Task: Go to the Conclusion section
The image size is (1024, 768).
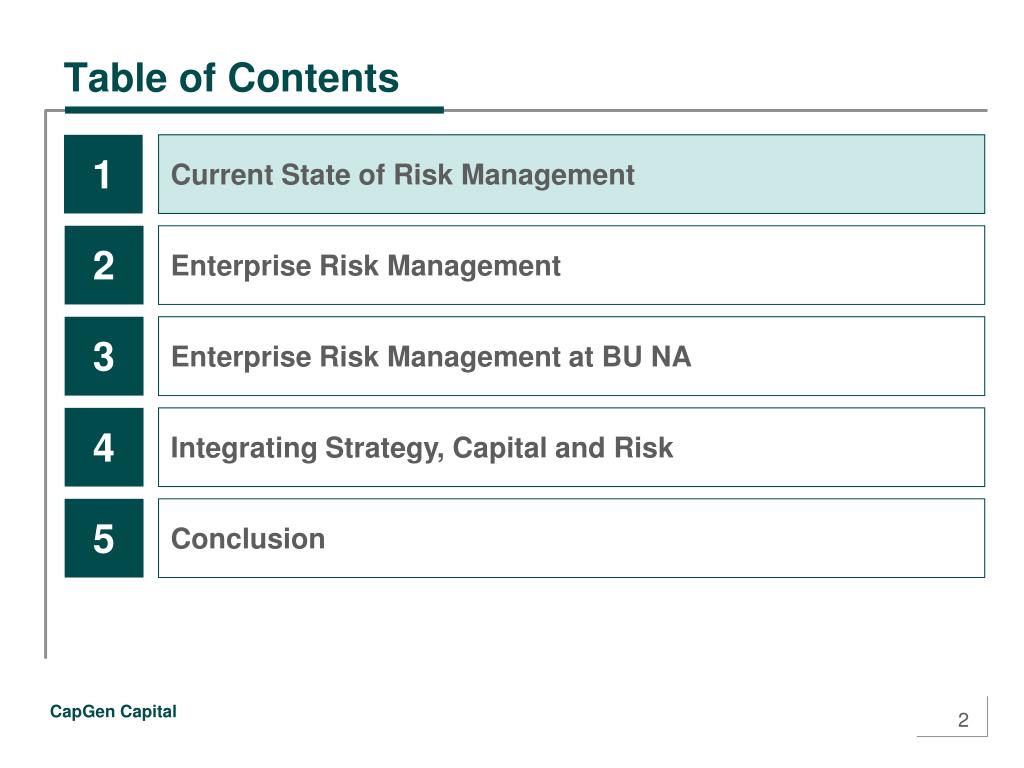Action: point(248,539)
